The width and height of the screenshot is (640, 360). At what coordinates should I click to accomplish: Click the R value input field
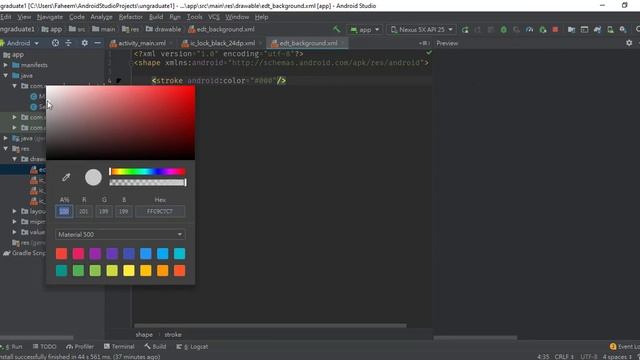(84, 211)
